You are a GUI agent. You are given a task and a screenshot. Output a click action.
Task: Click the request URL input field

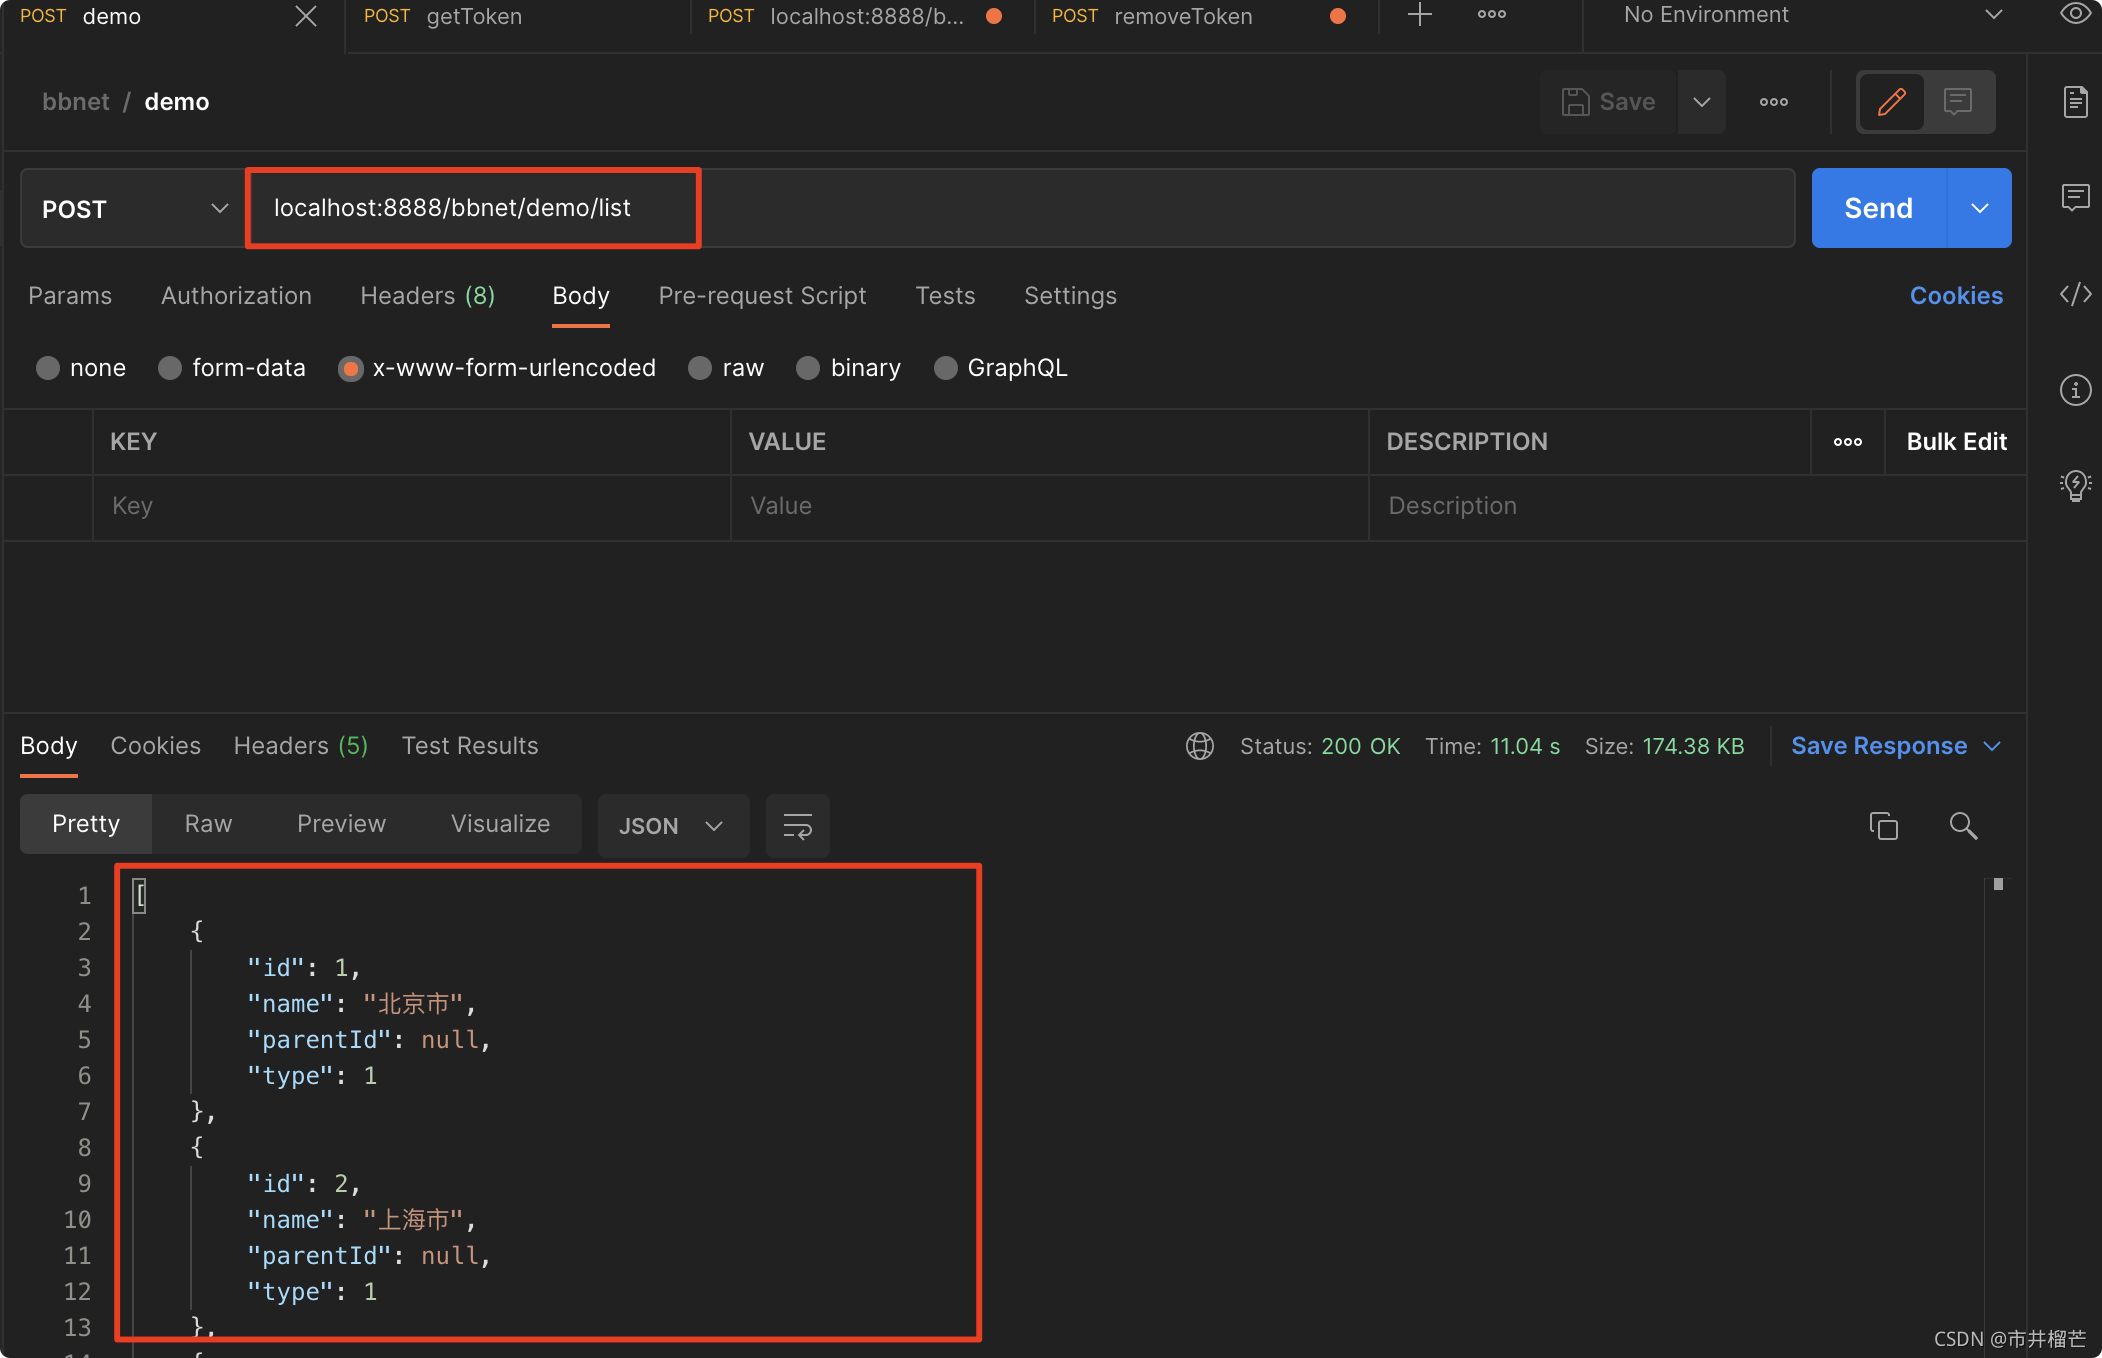[x=1020, y=208]
